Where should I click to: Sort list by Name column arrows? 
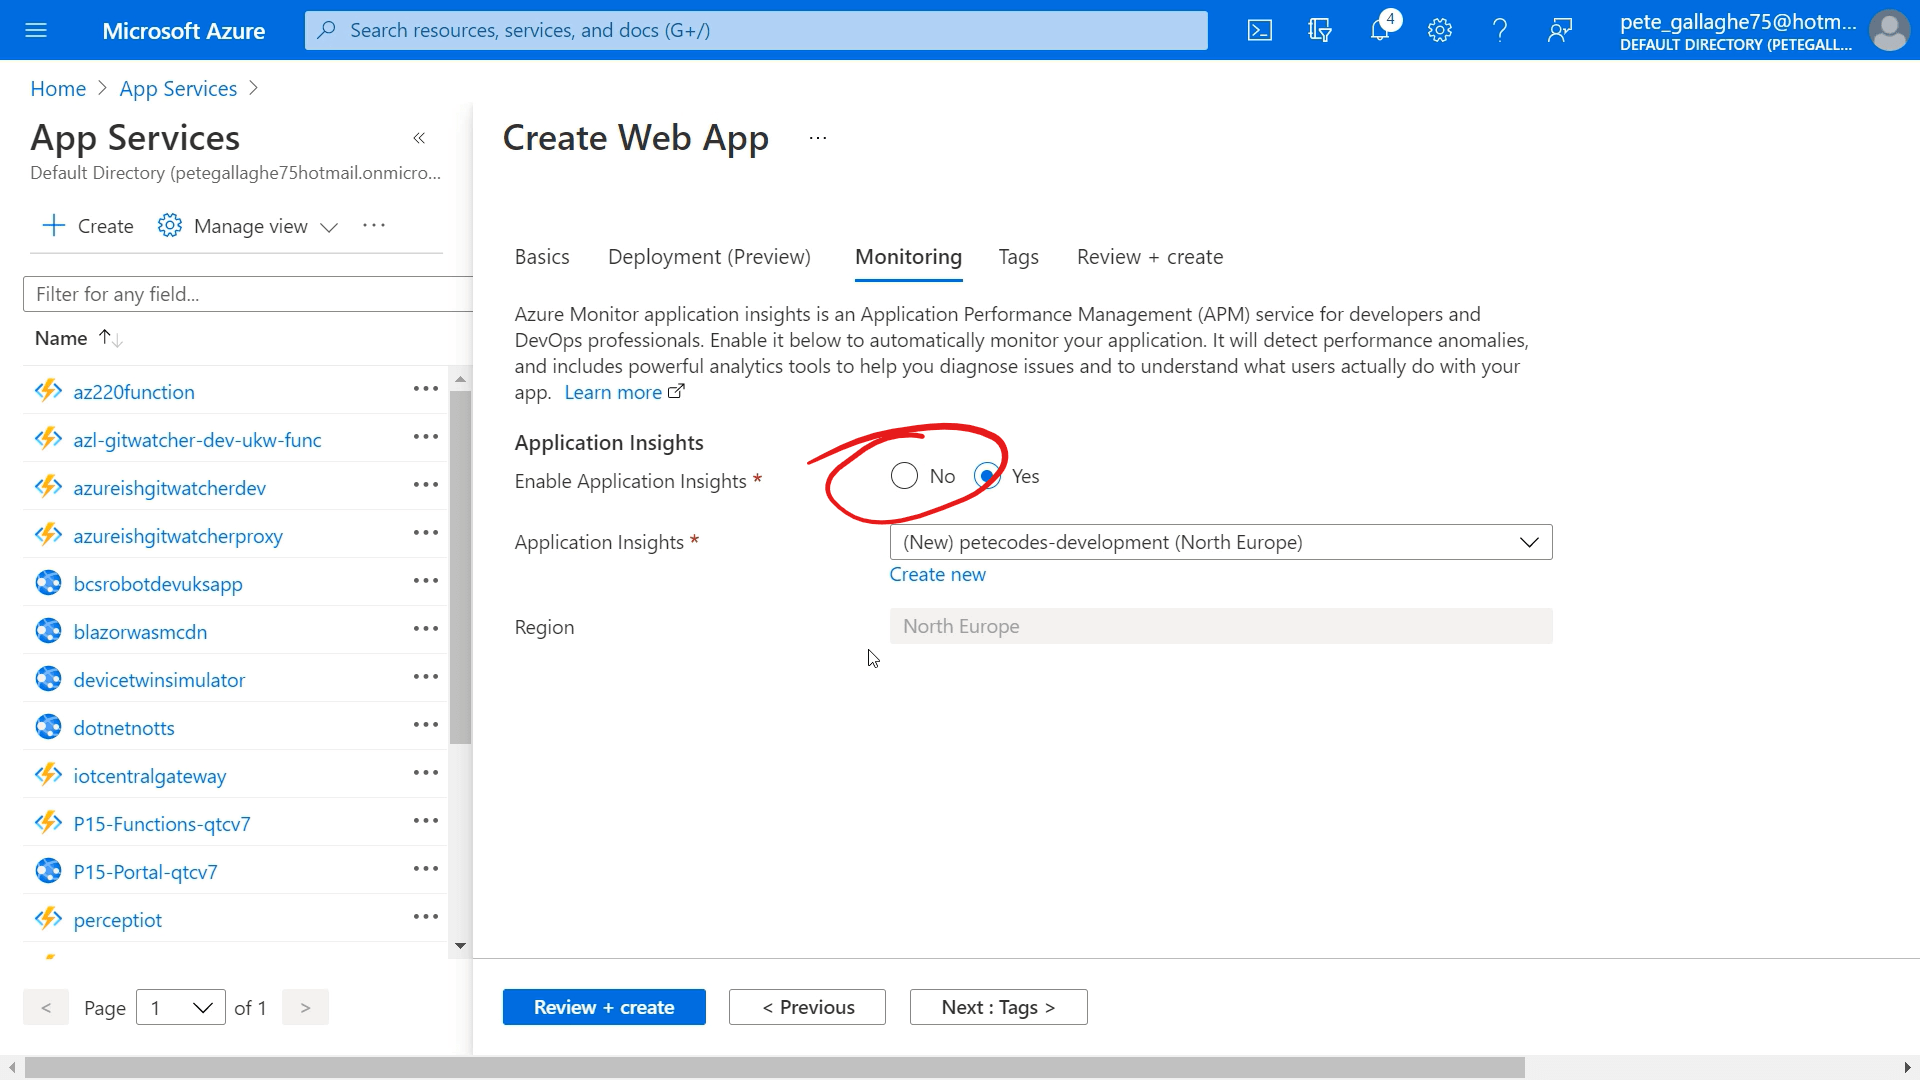(110, 339)
